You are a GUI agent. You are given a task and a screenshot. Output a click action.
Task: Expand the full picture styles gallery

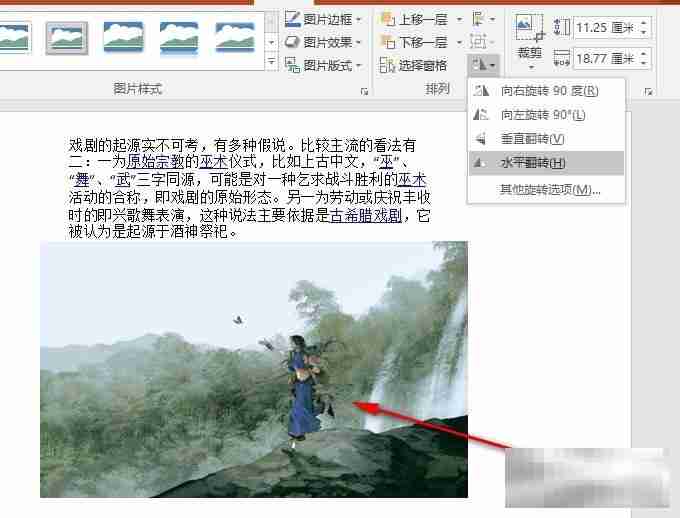point(271,62)
